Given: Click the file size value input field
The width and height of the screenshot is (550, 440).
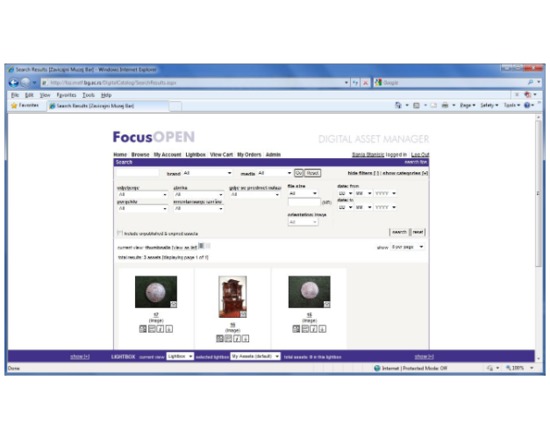Looking at the screenshot, I should [x=304, y=202].
